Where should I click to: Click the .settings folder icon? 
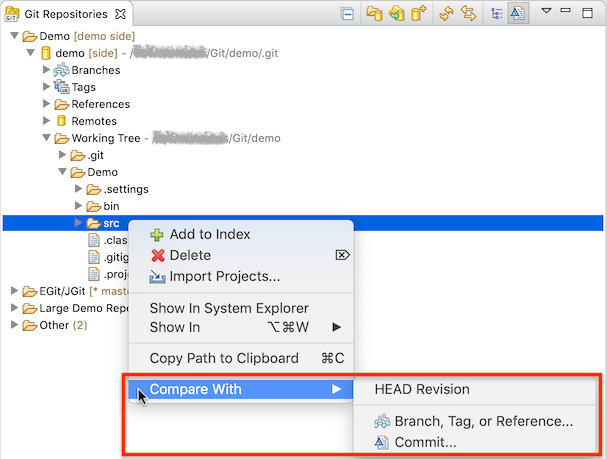(x=93, y=189)
